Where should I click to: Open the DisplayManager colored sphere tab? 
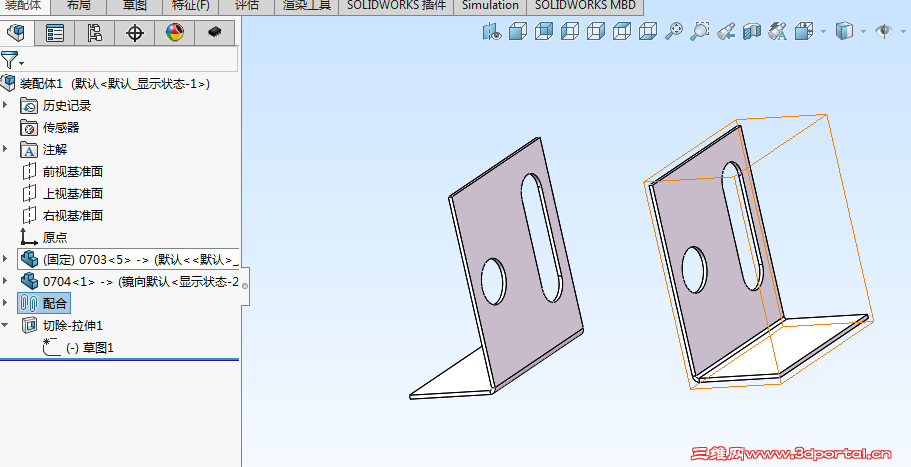(175, 33)
